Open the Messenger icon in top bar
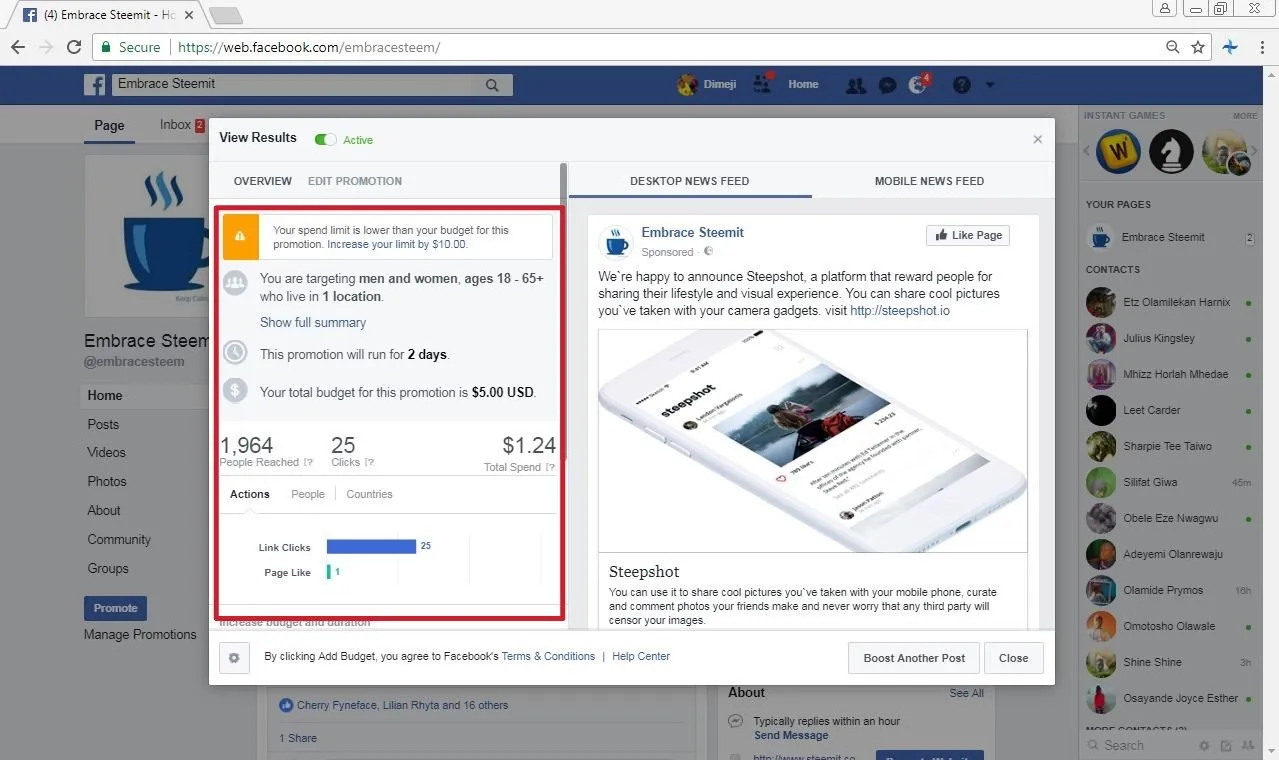This screenshot has height=760, width=1279. [x=887, y=85]
